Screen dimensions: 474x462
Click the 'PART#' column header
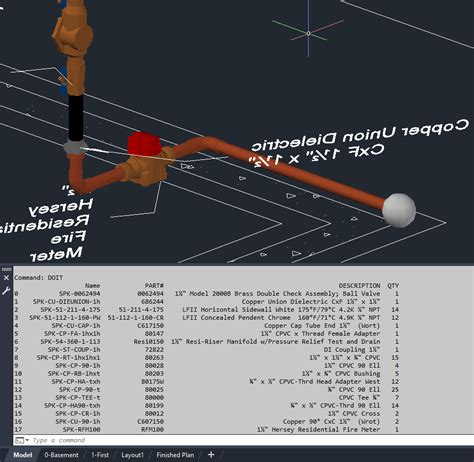point(154,286)
